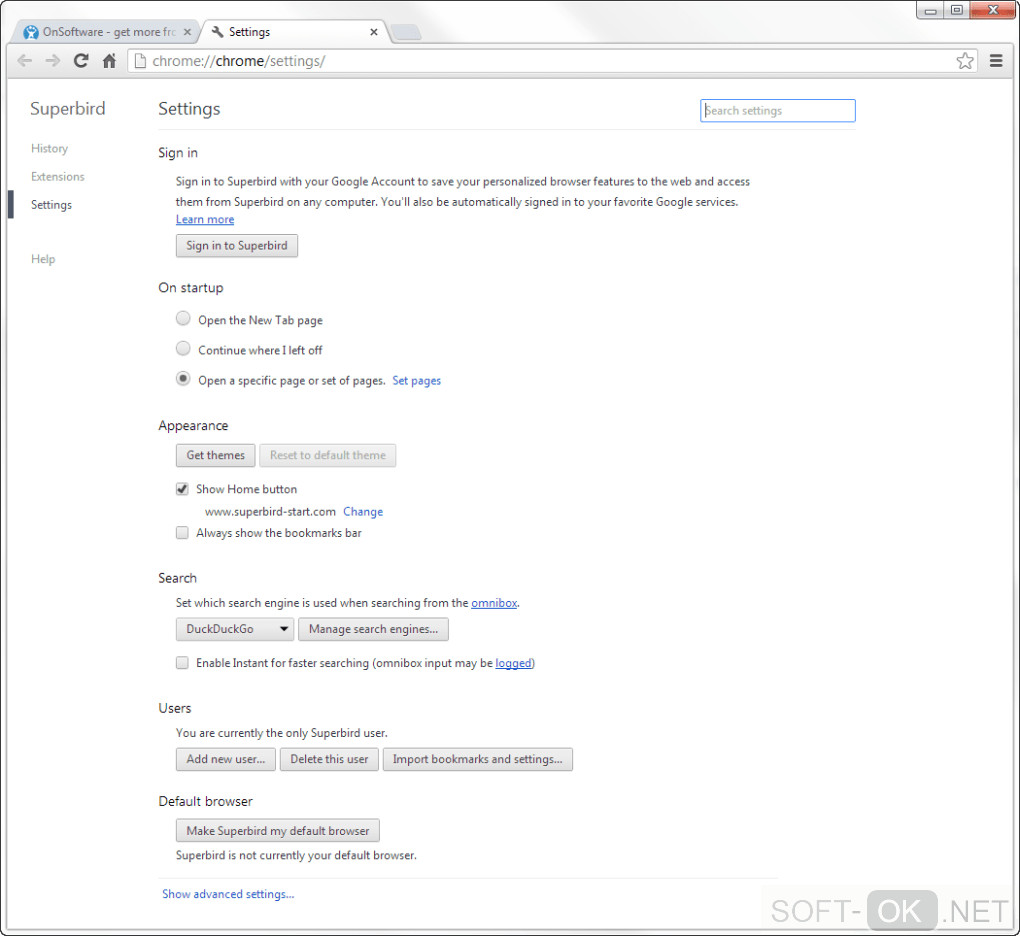Open the Learn more link

(205, 220)
